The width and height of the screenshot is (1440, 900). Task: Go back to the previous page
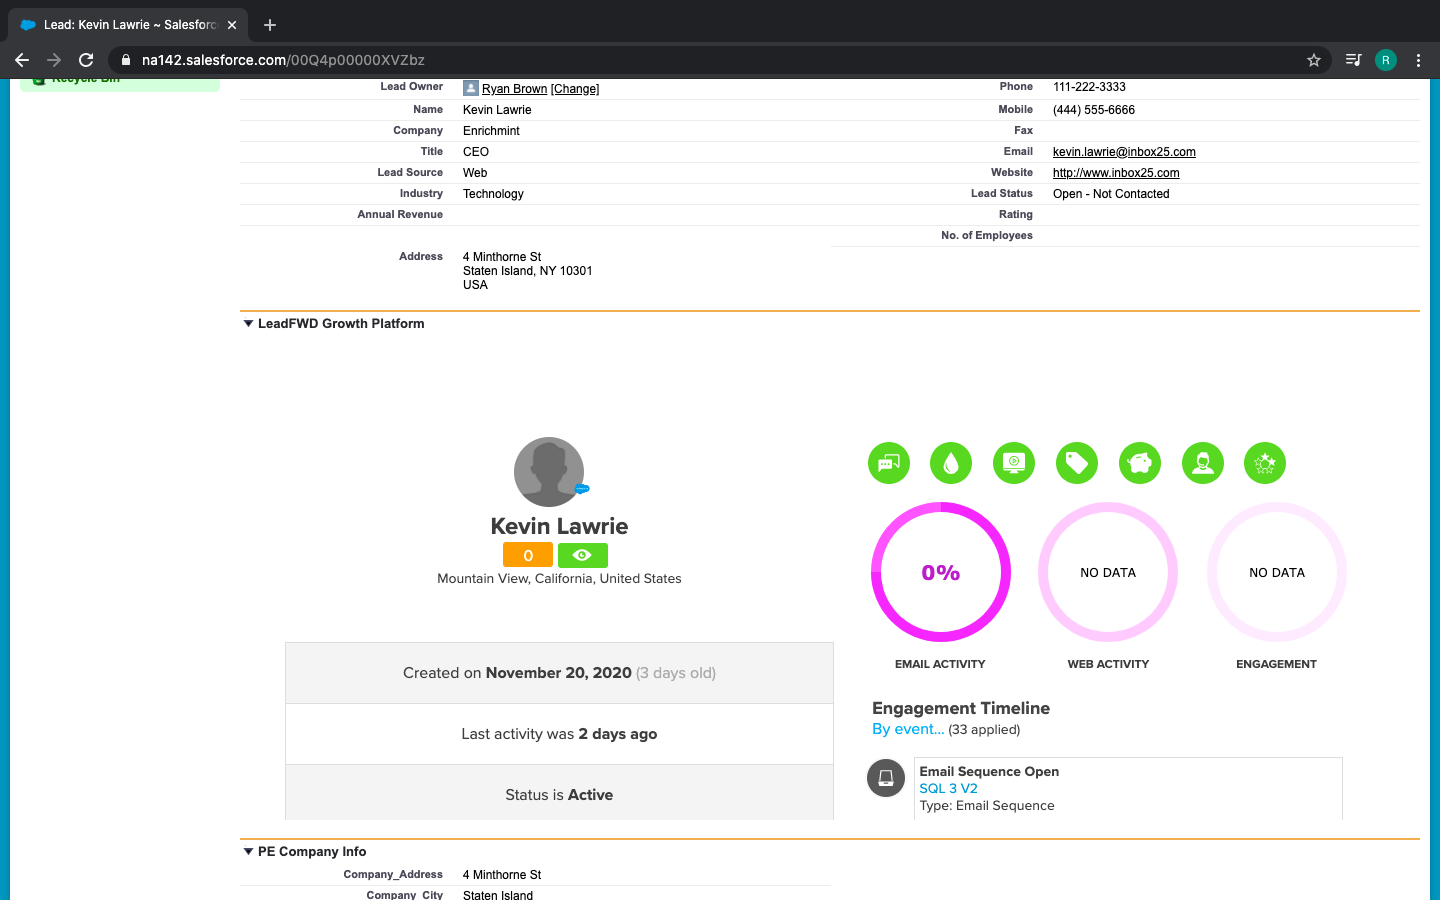(x=22, y=60)
